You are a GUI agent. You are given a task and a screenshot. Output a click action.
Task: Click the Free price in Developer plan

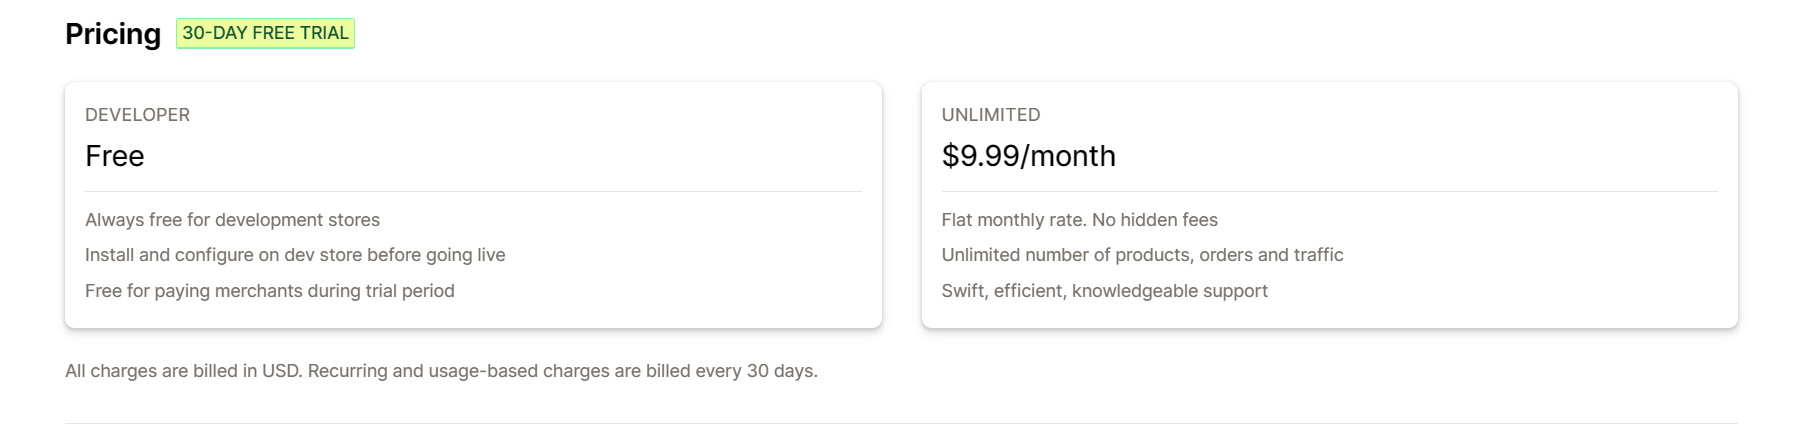pyautogui.click(x=115, y=156)
